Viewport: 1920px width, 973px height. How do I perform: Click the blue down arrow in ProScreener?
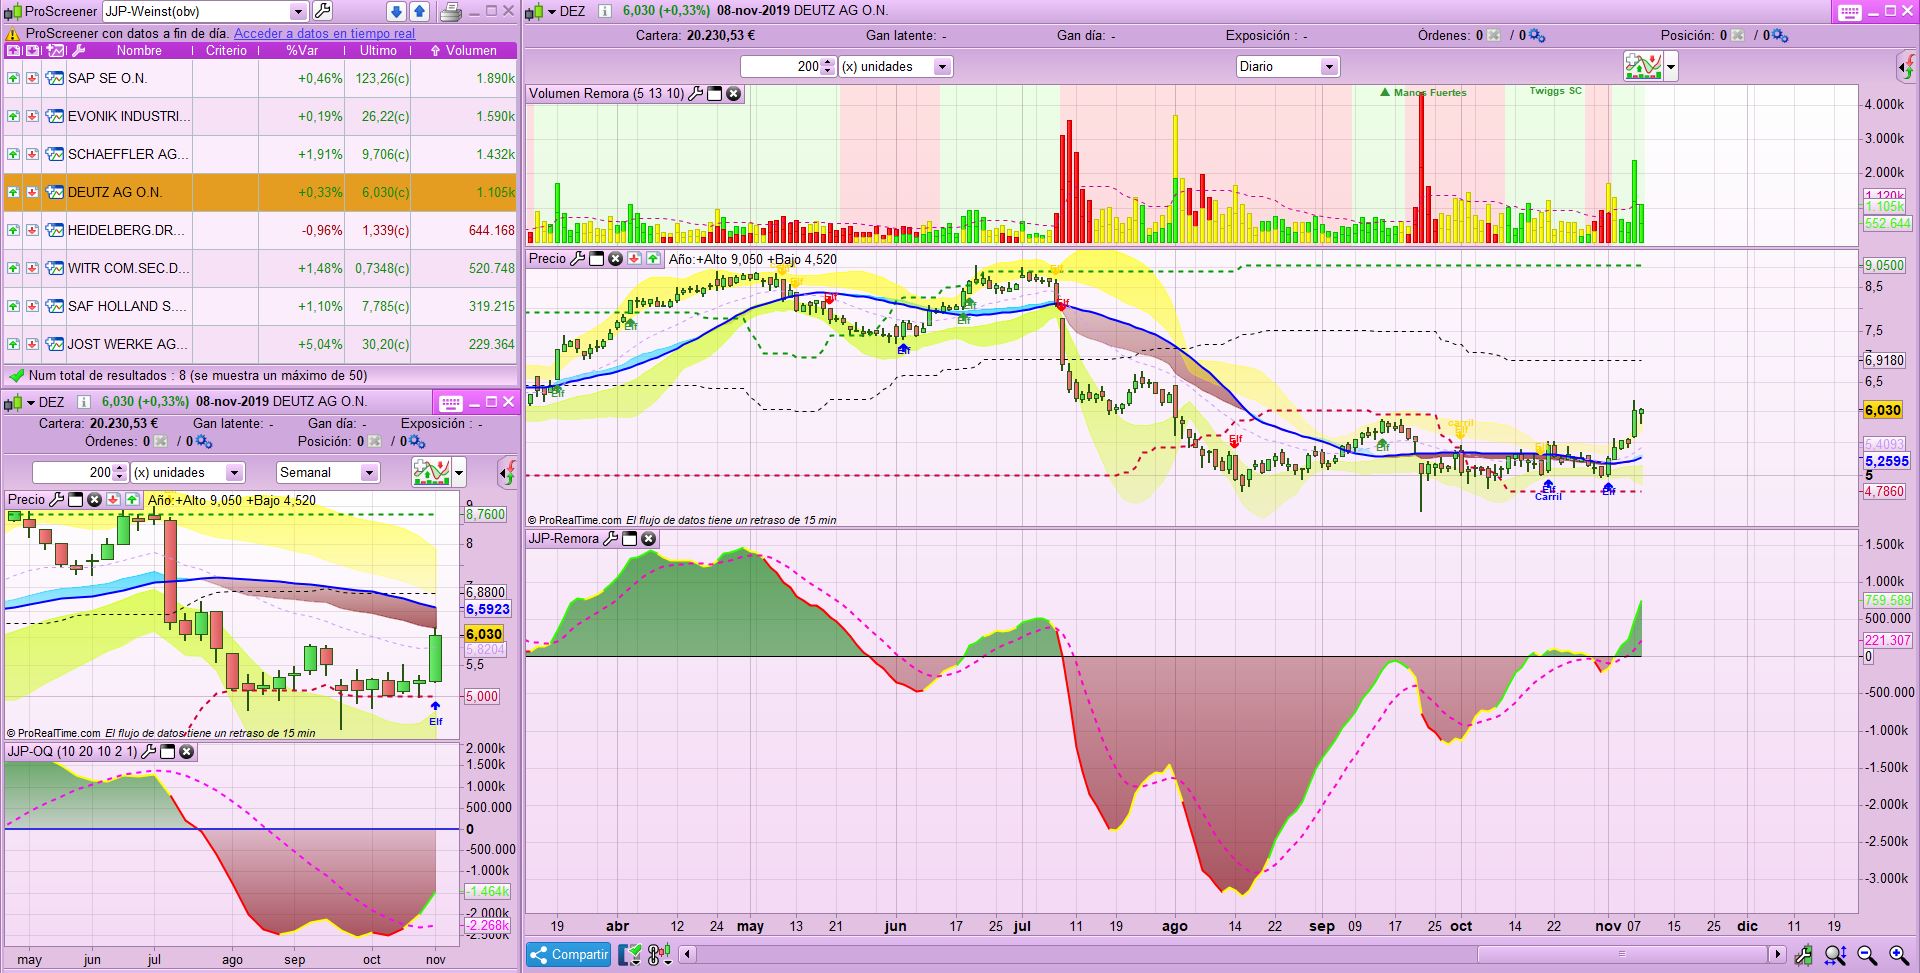point(396,11)
